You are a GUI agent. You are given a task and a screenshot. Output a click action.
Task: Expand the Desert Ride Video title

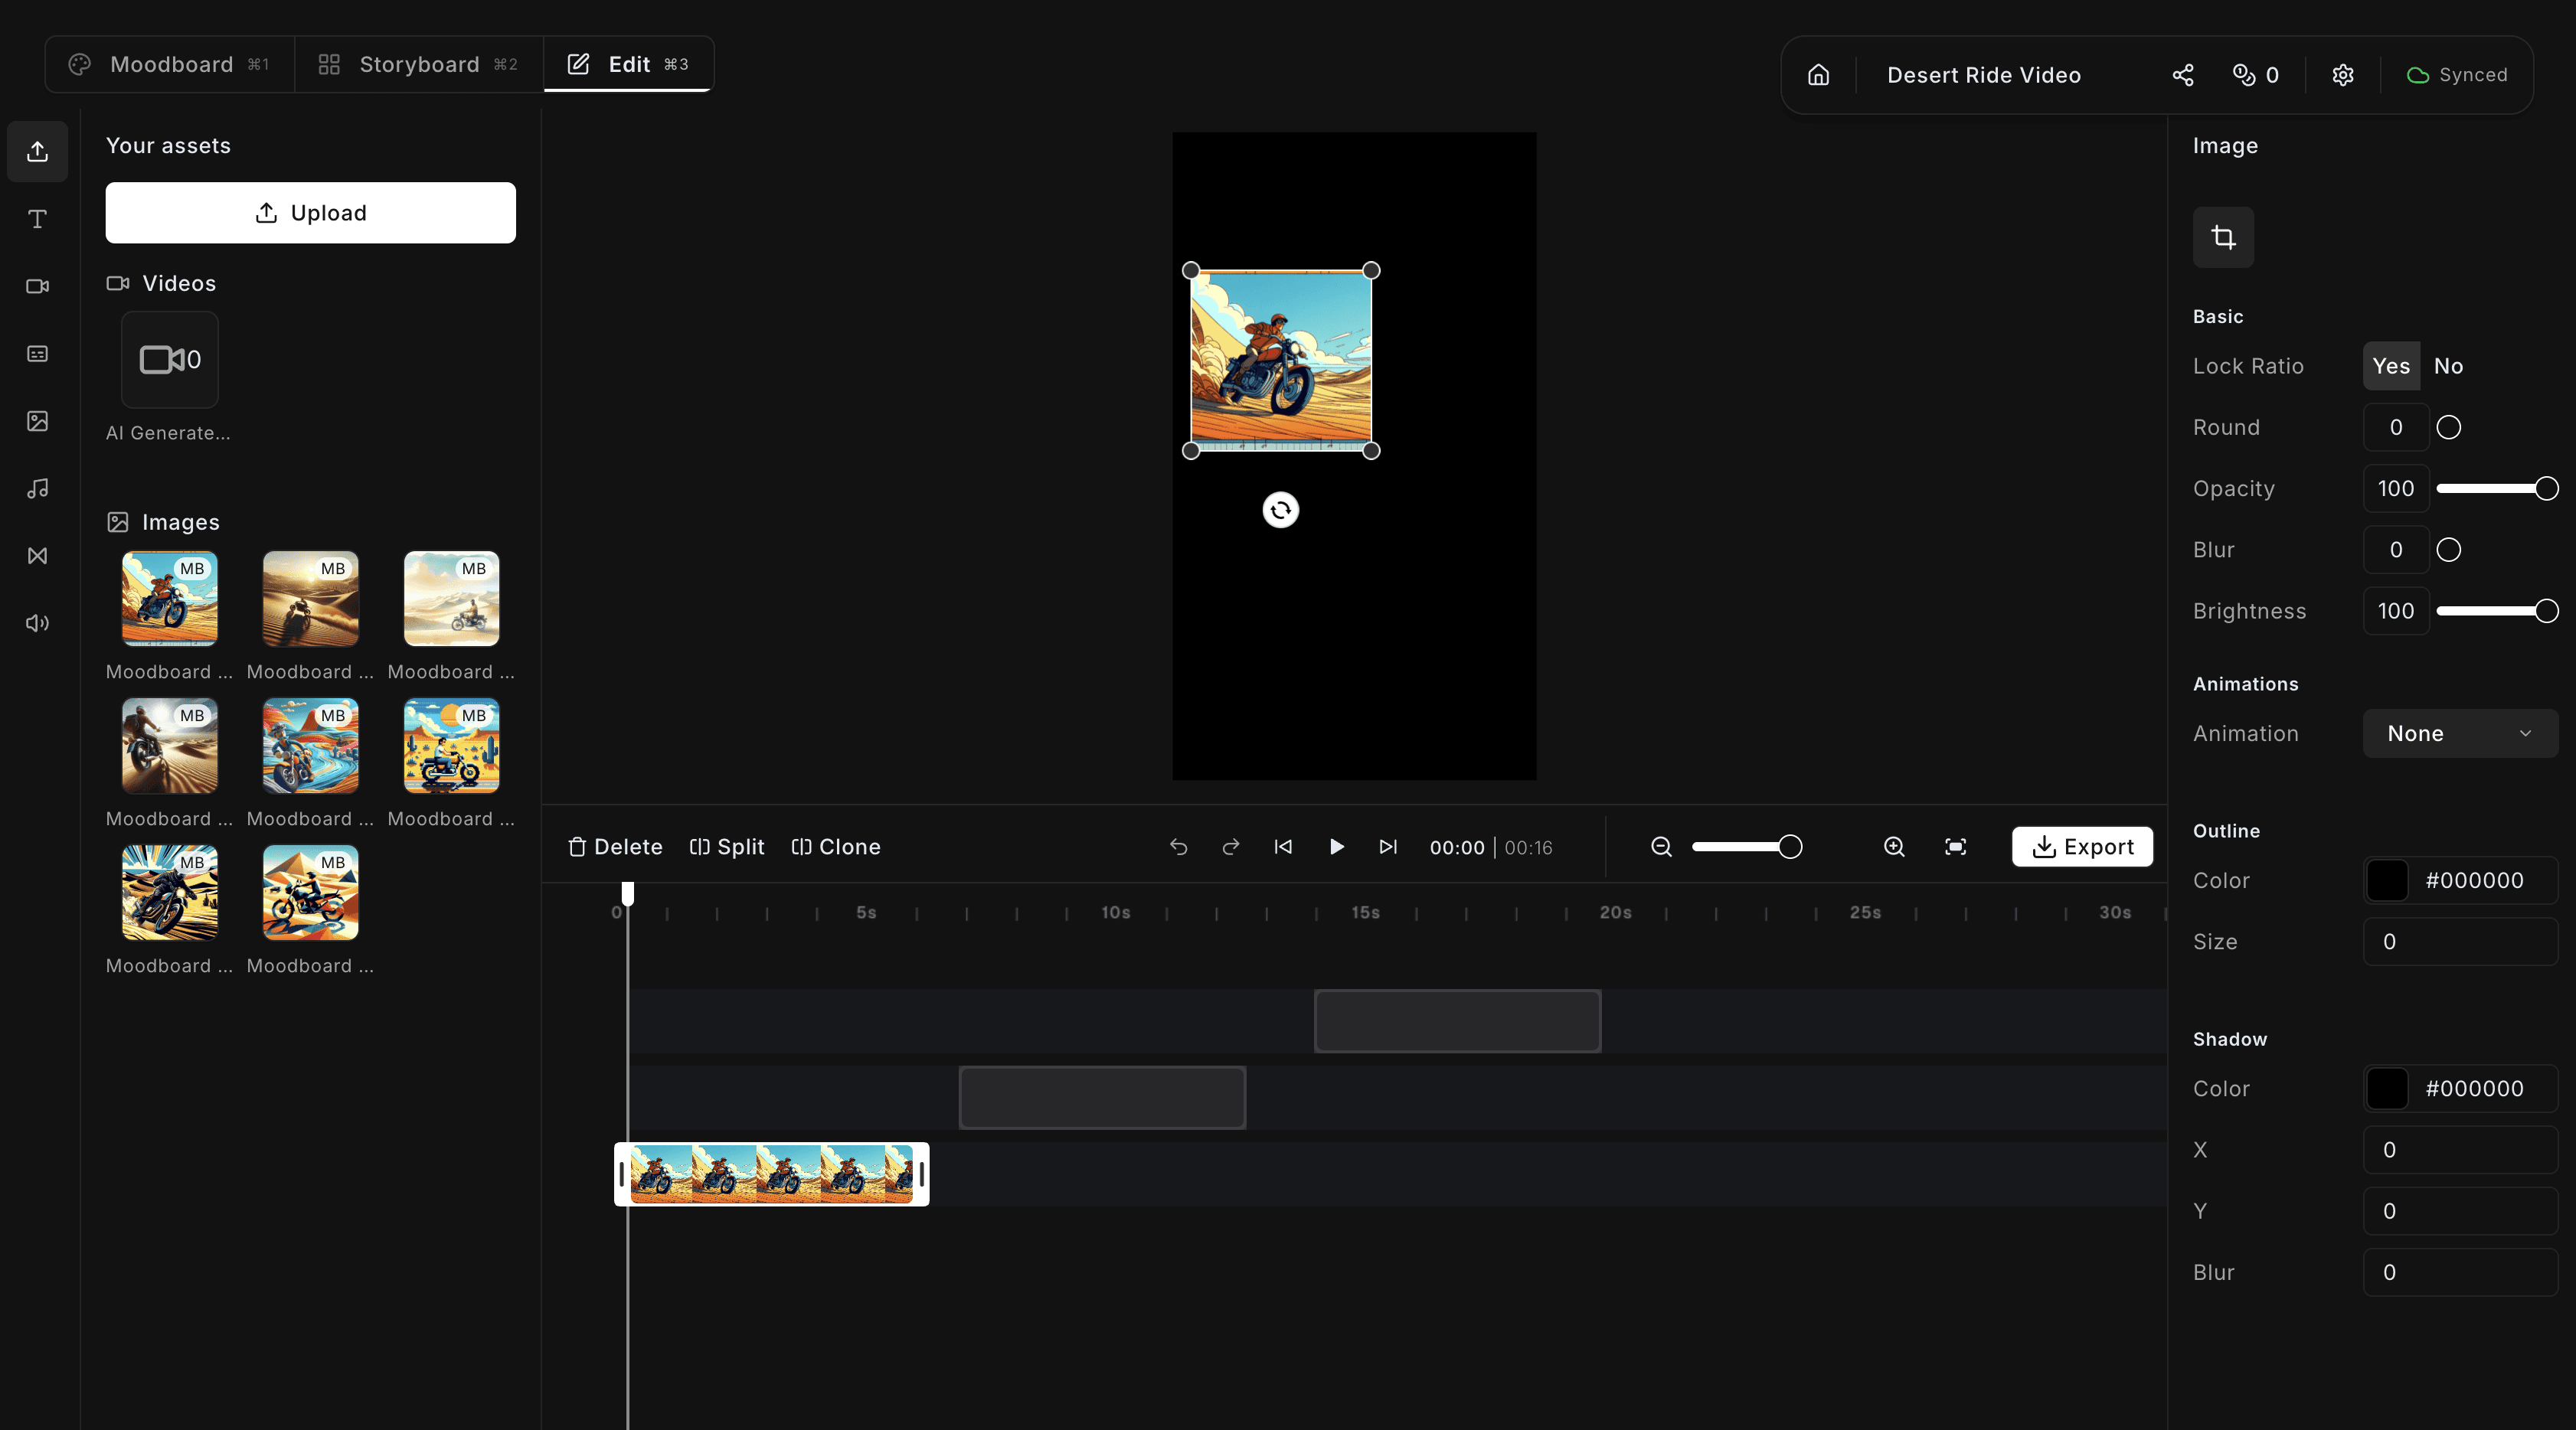pos(1983,75)
